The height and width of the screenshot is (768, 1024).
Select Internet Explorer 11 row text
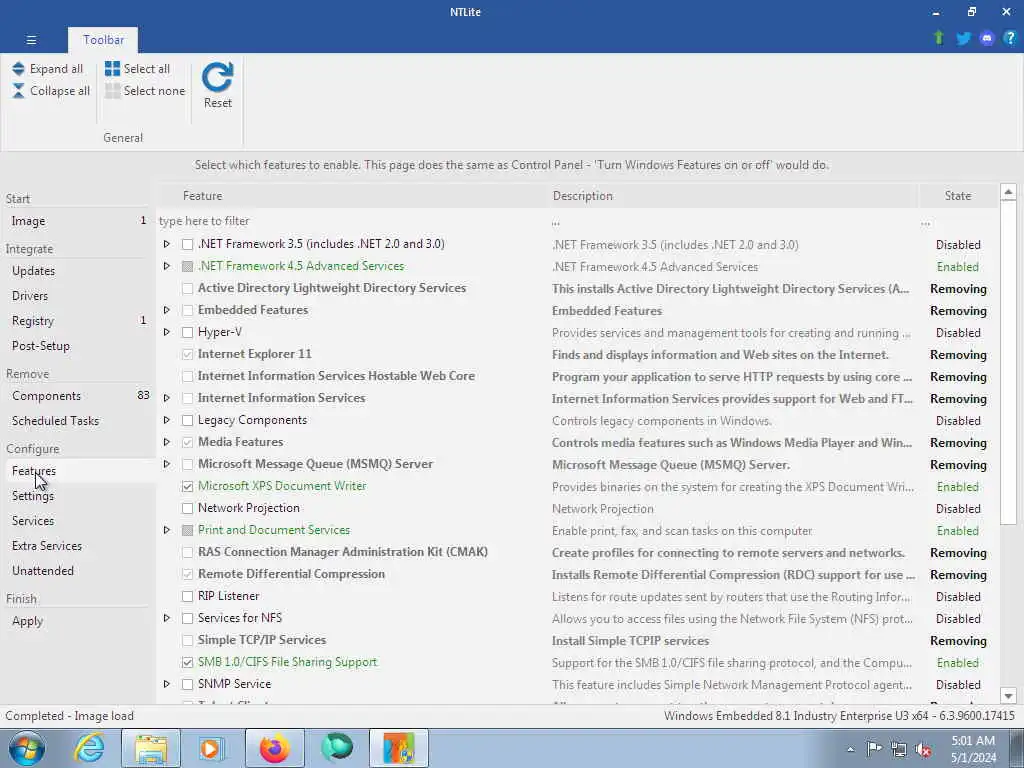[255, 354]
